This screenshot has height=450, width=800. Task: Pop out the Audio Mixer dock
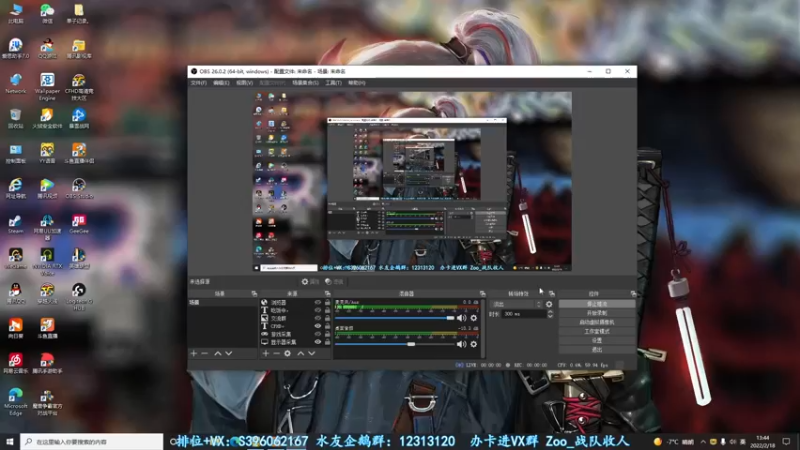pyautogui.click(x=482, y=294)
